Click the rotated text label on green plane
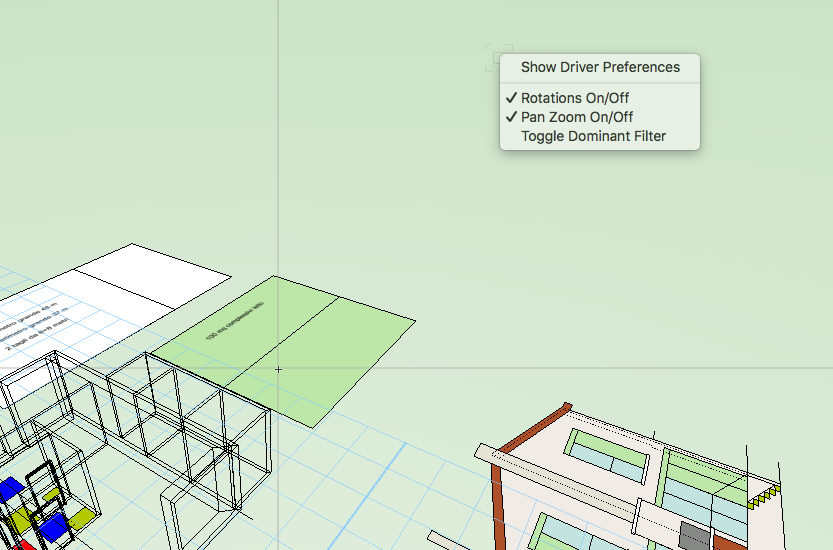Viewport: 833px width, 550px height. [235, 322]
